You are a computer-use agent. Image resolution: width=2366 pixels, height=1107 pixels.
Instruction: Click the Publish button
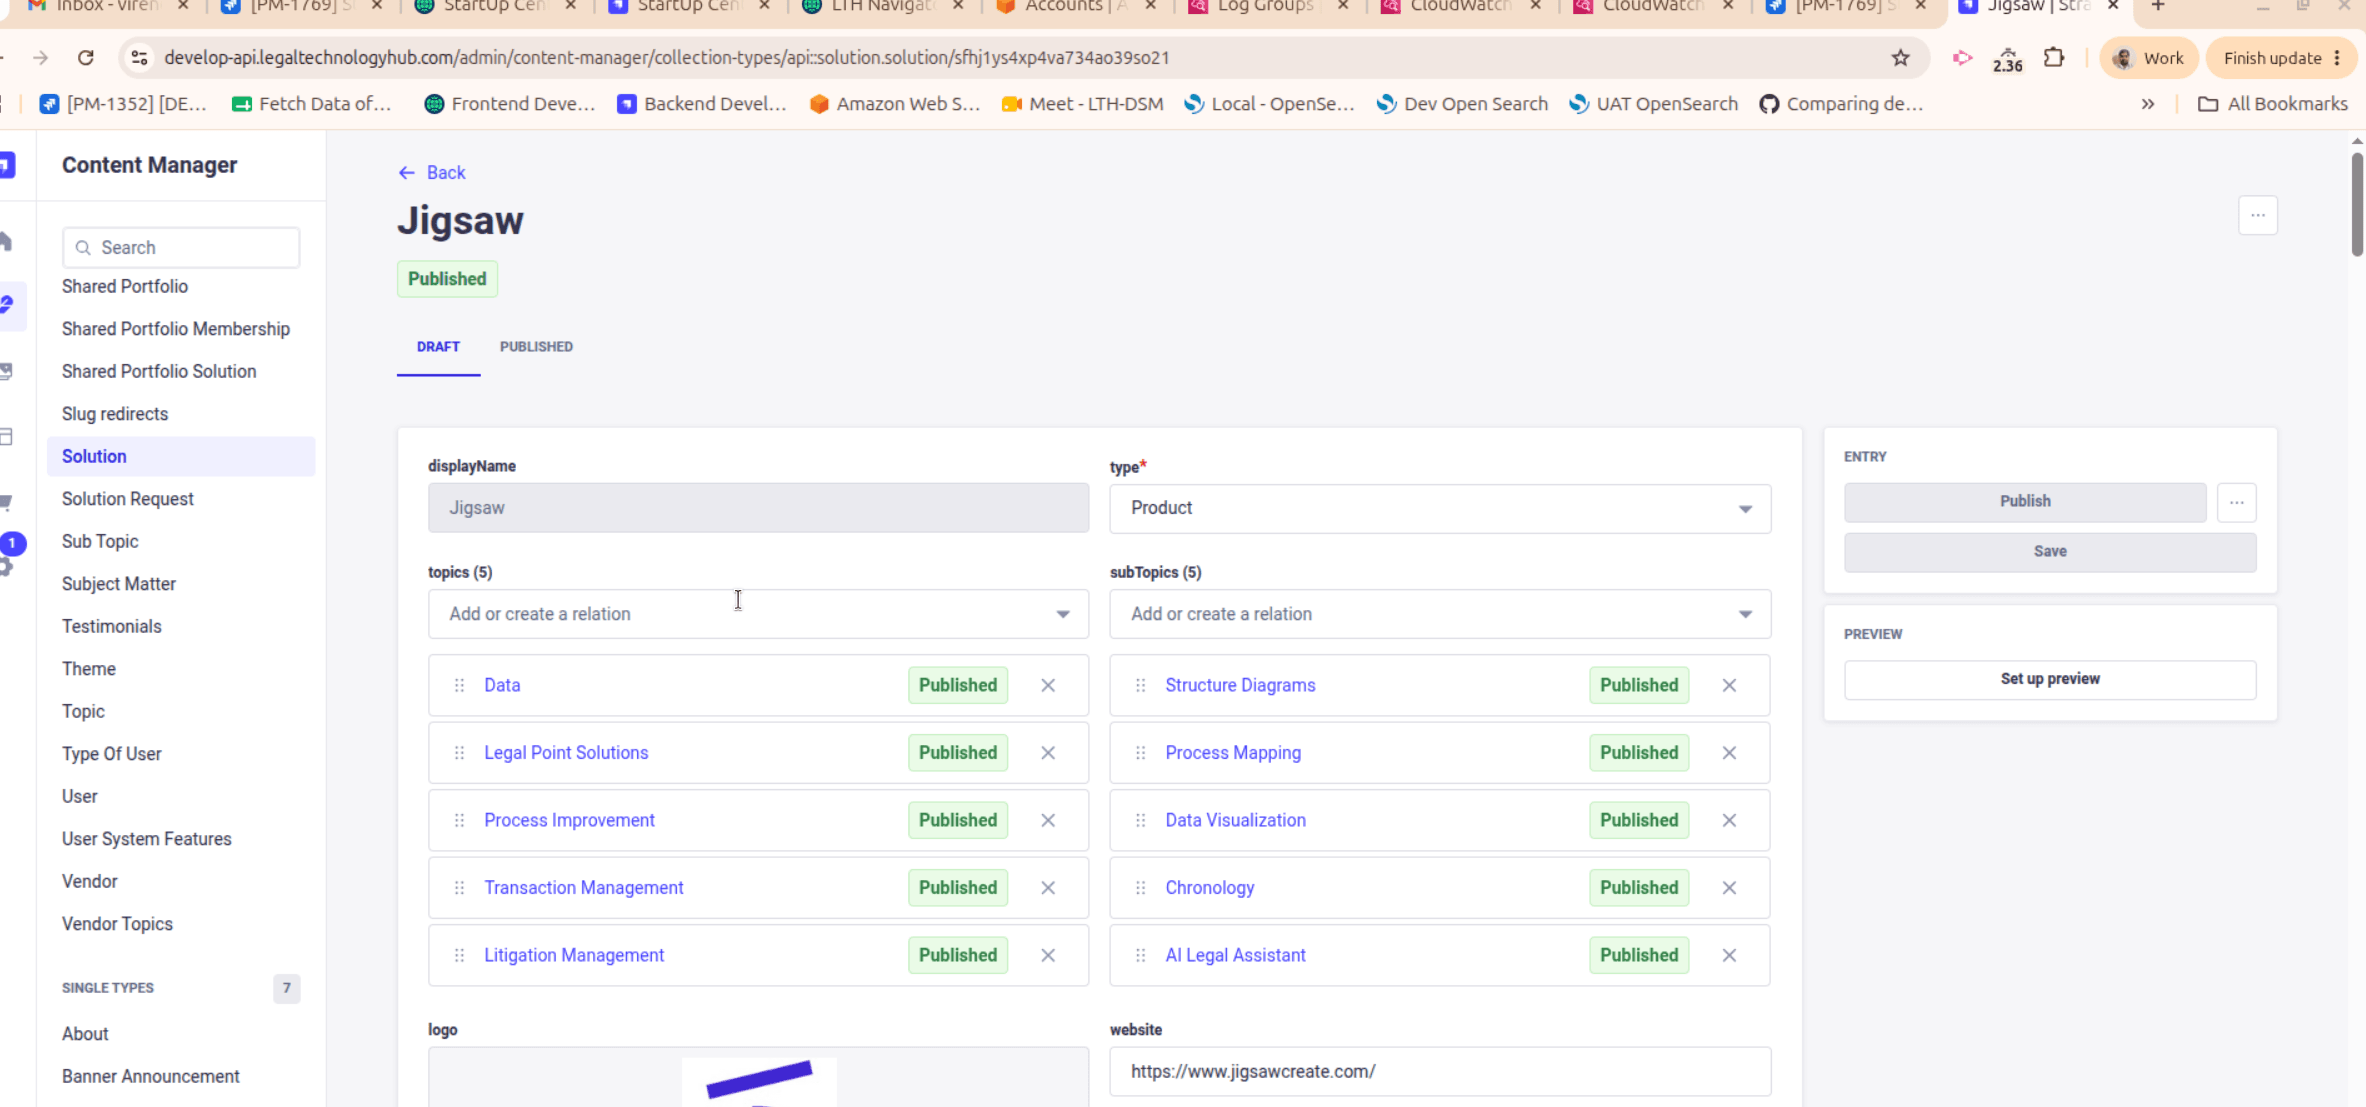tap(2025, 501)
